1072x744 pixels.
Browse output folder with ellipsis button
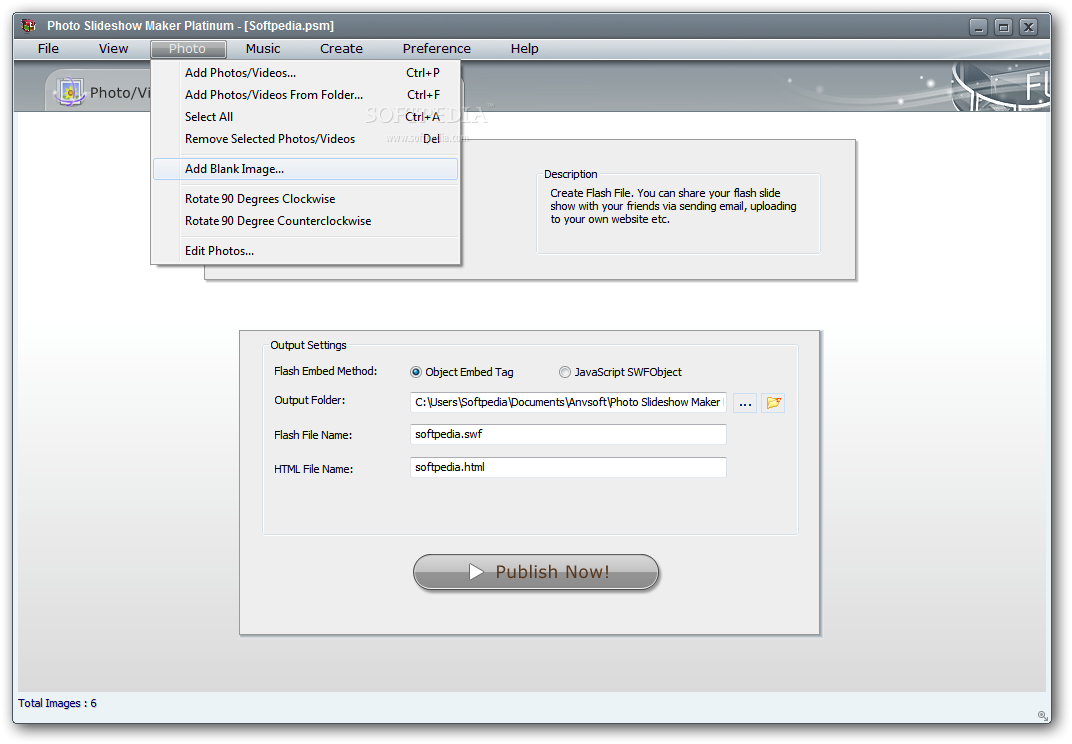coord(745,403)
